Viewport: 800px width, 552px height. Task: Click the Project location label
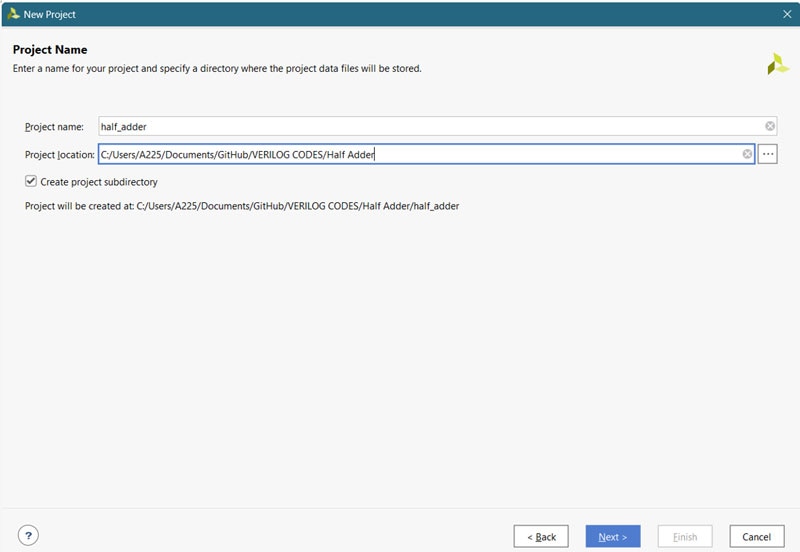click(59, 155)
